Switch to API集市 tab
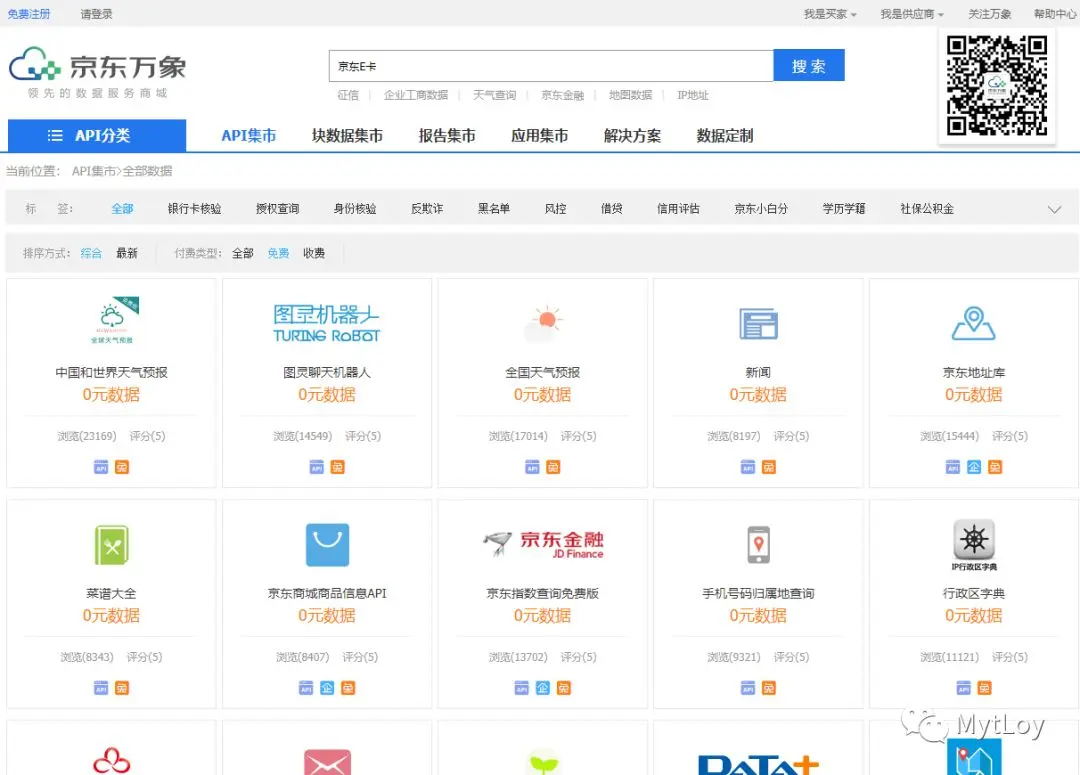The height and width of the screenshot is (775, 1080). [x=249, y=136]
